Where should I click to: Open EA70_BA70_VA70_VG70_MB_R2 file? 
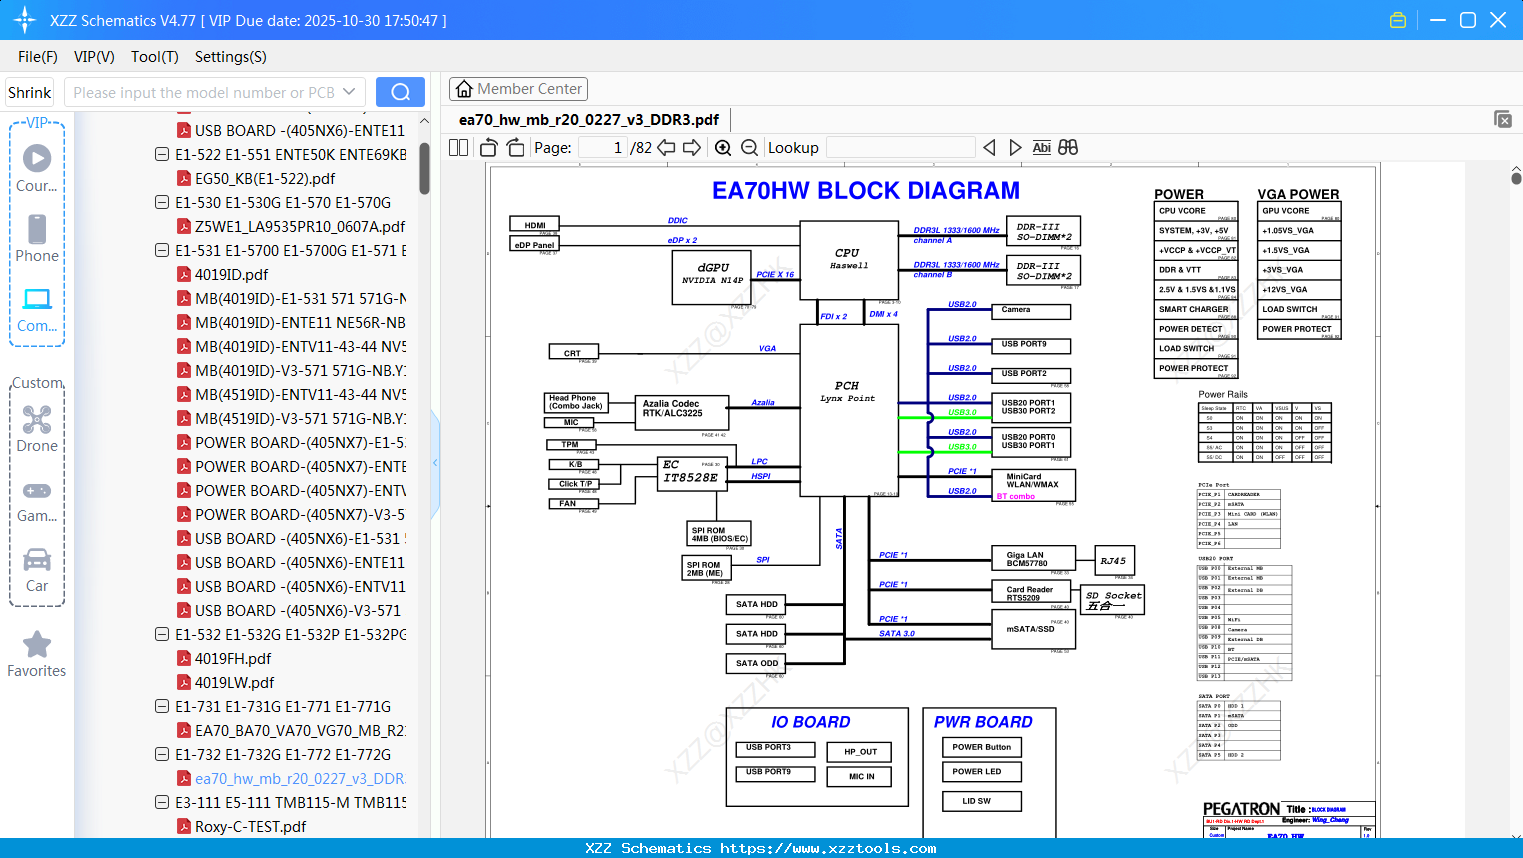click(x=301, y=730)
